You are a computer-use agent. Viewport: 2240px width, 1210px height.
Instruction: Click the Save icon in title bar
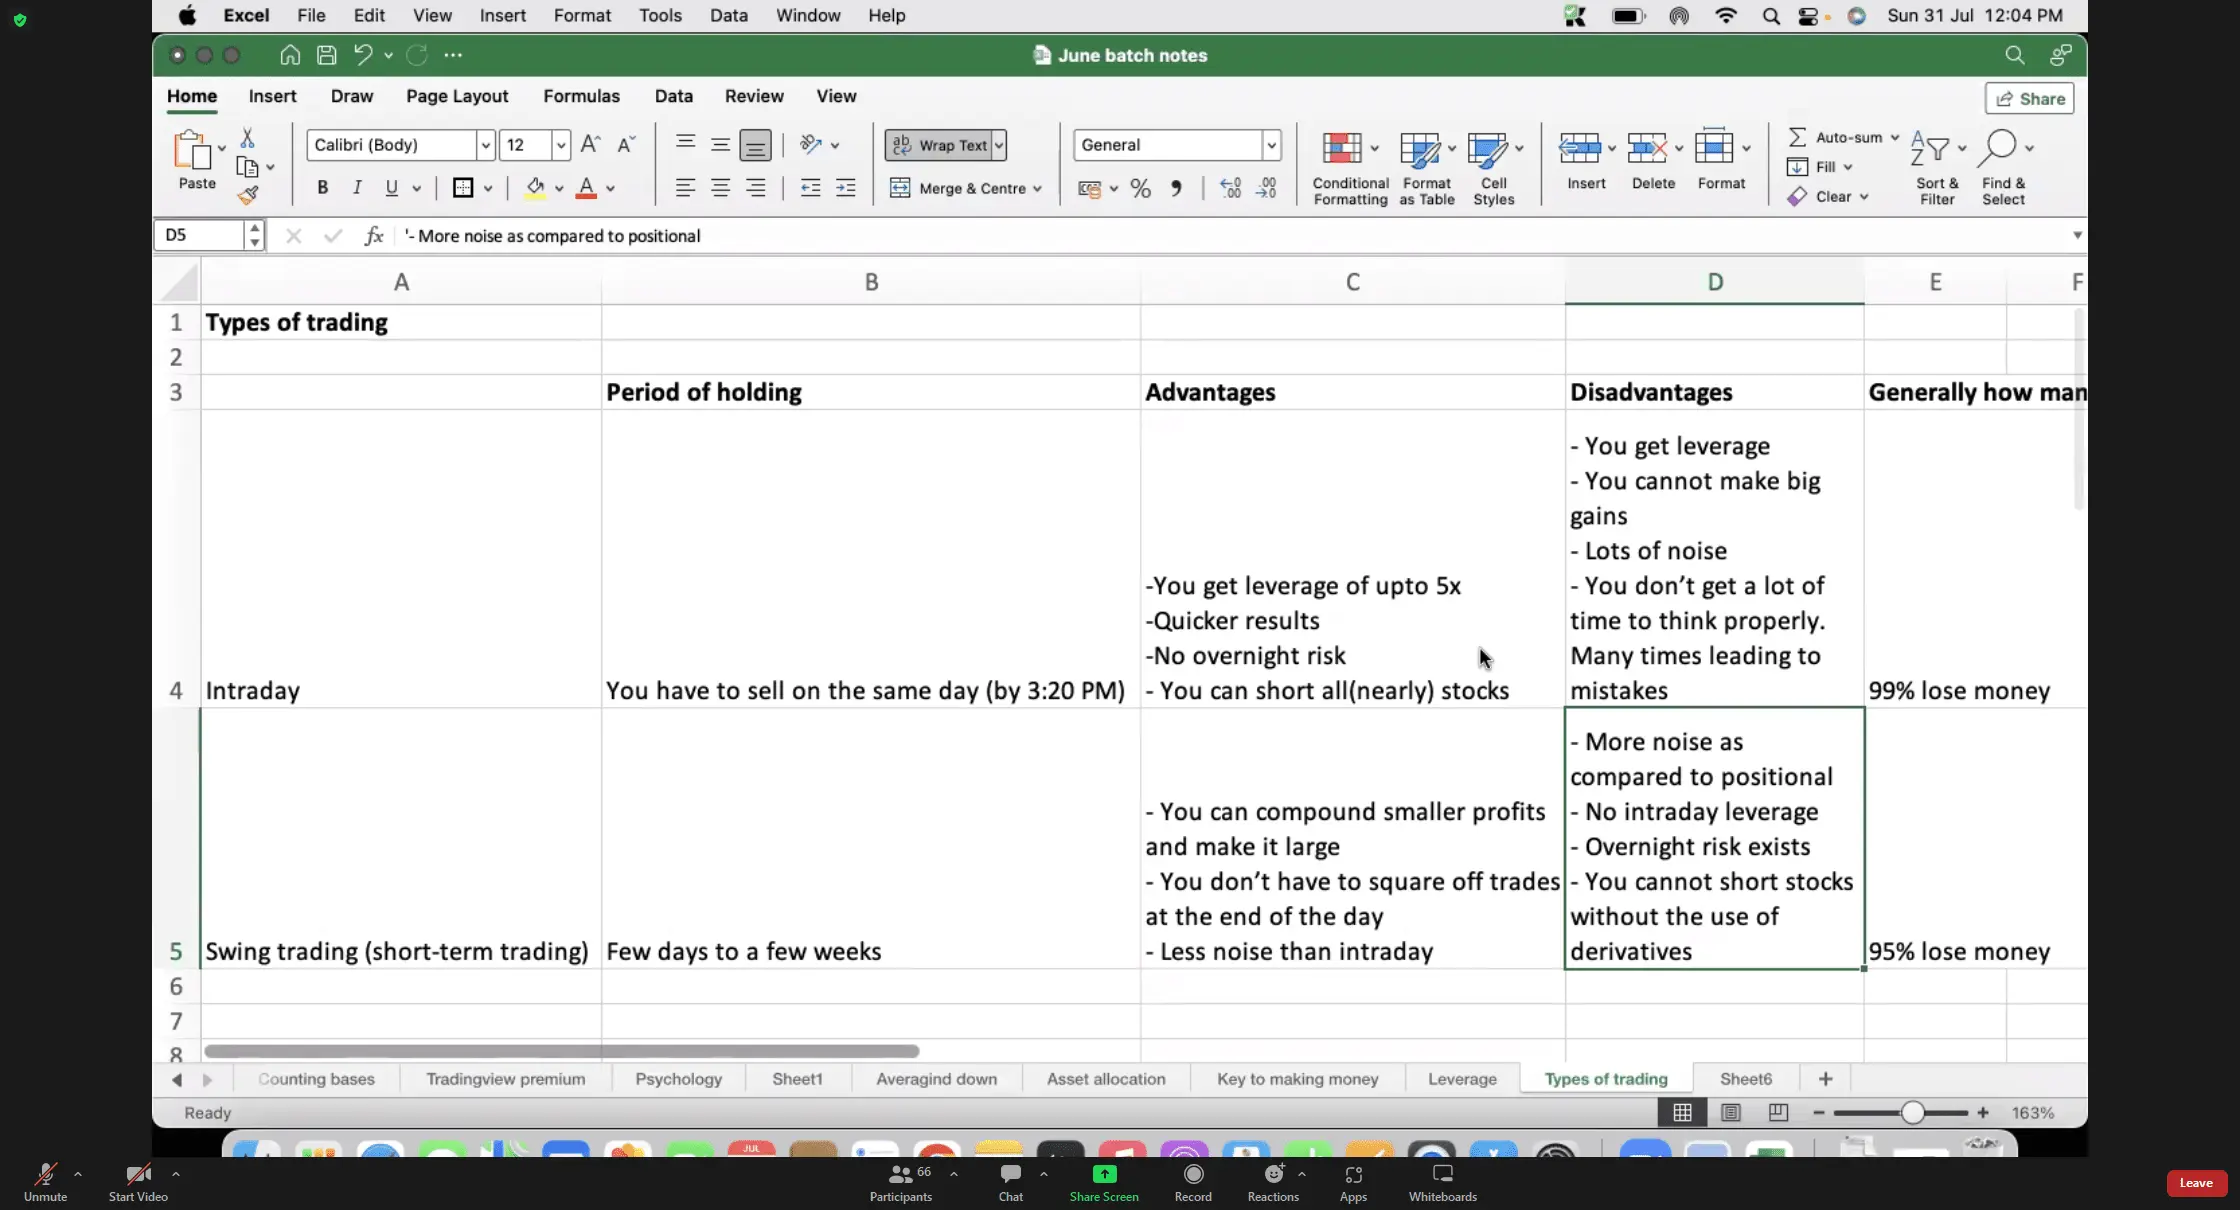pos(326,55)
